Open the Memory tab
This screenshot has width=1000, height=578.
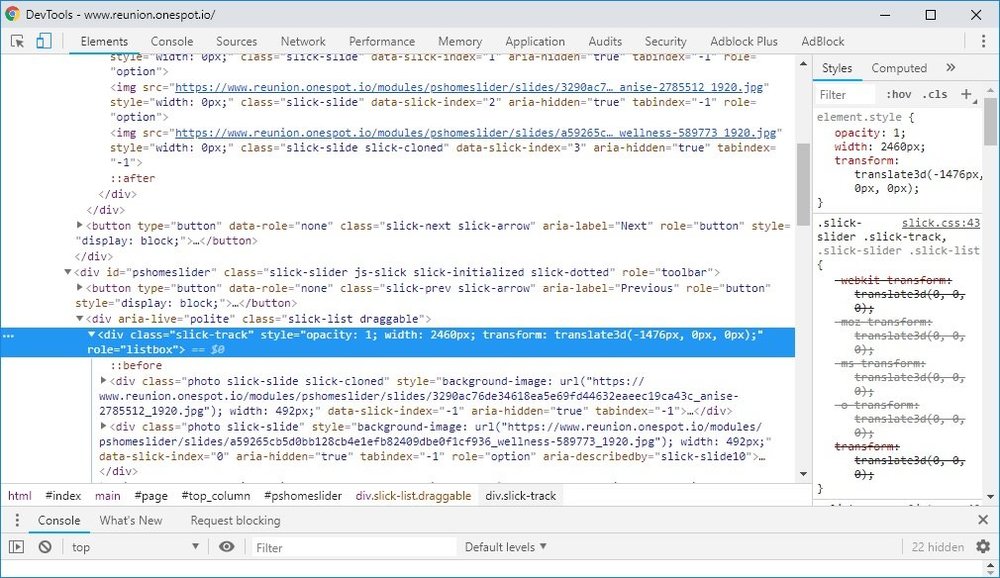(x=460, y=41)
